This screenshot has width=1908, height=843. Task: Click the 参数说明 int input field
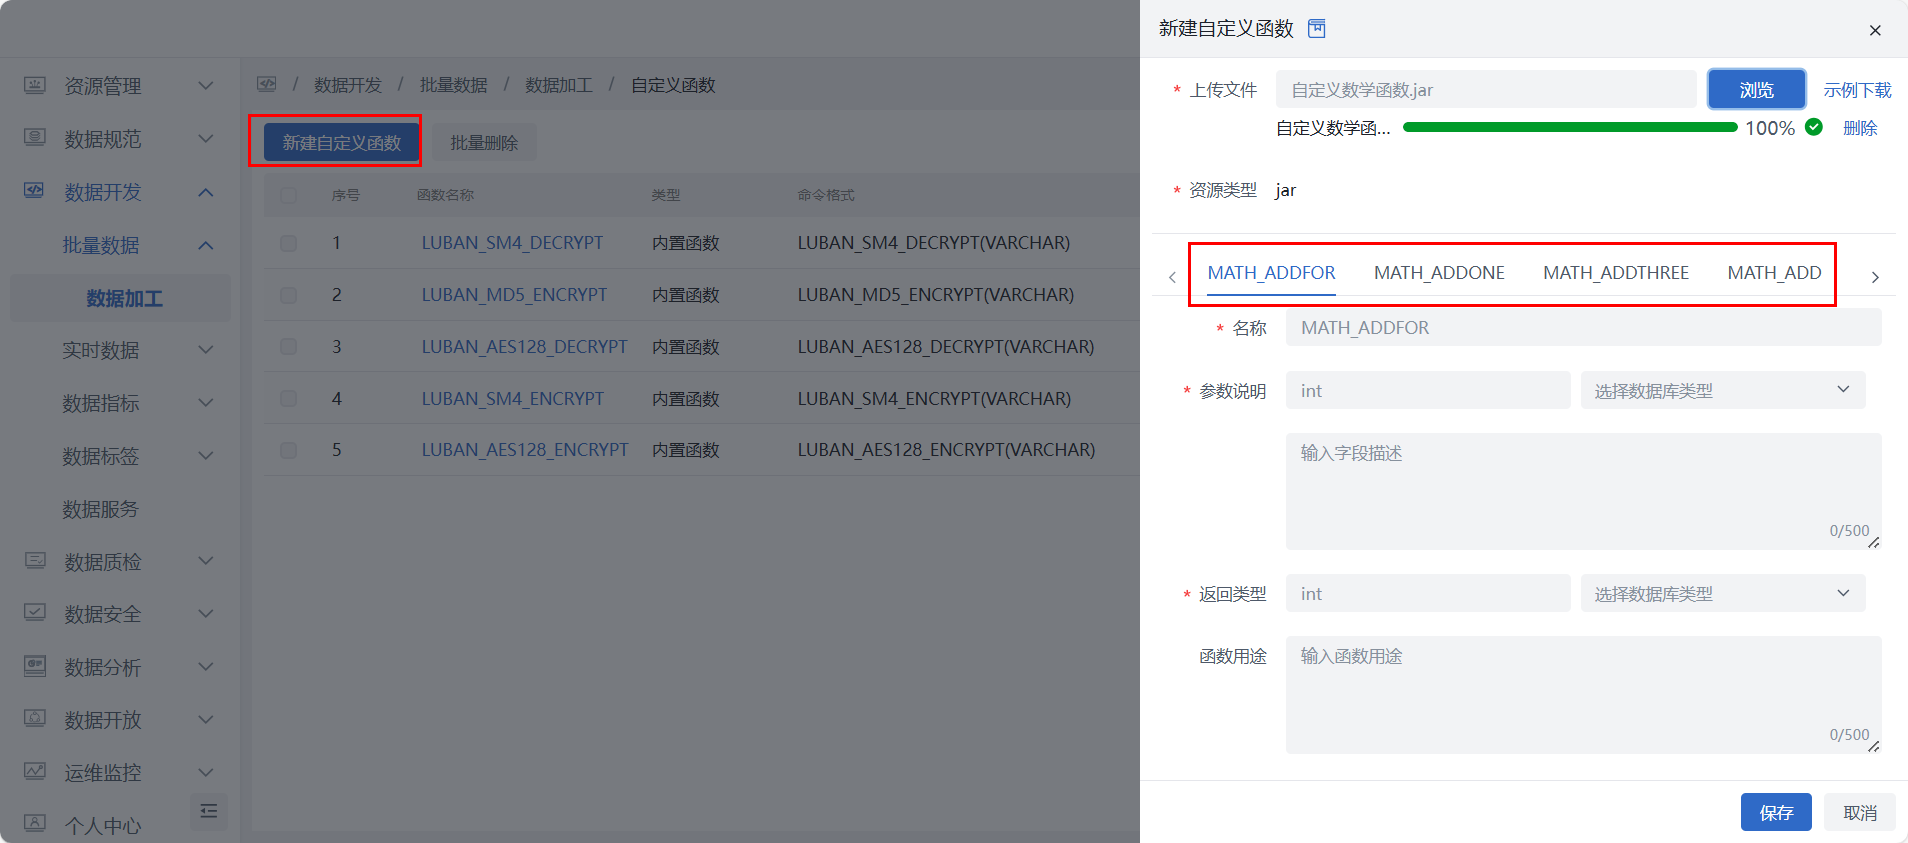coord(1428,390)
